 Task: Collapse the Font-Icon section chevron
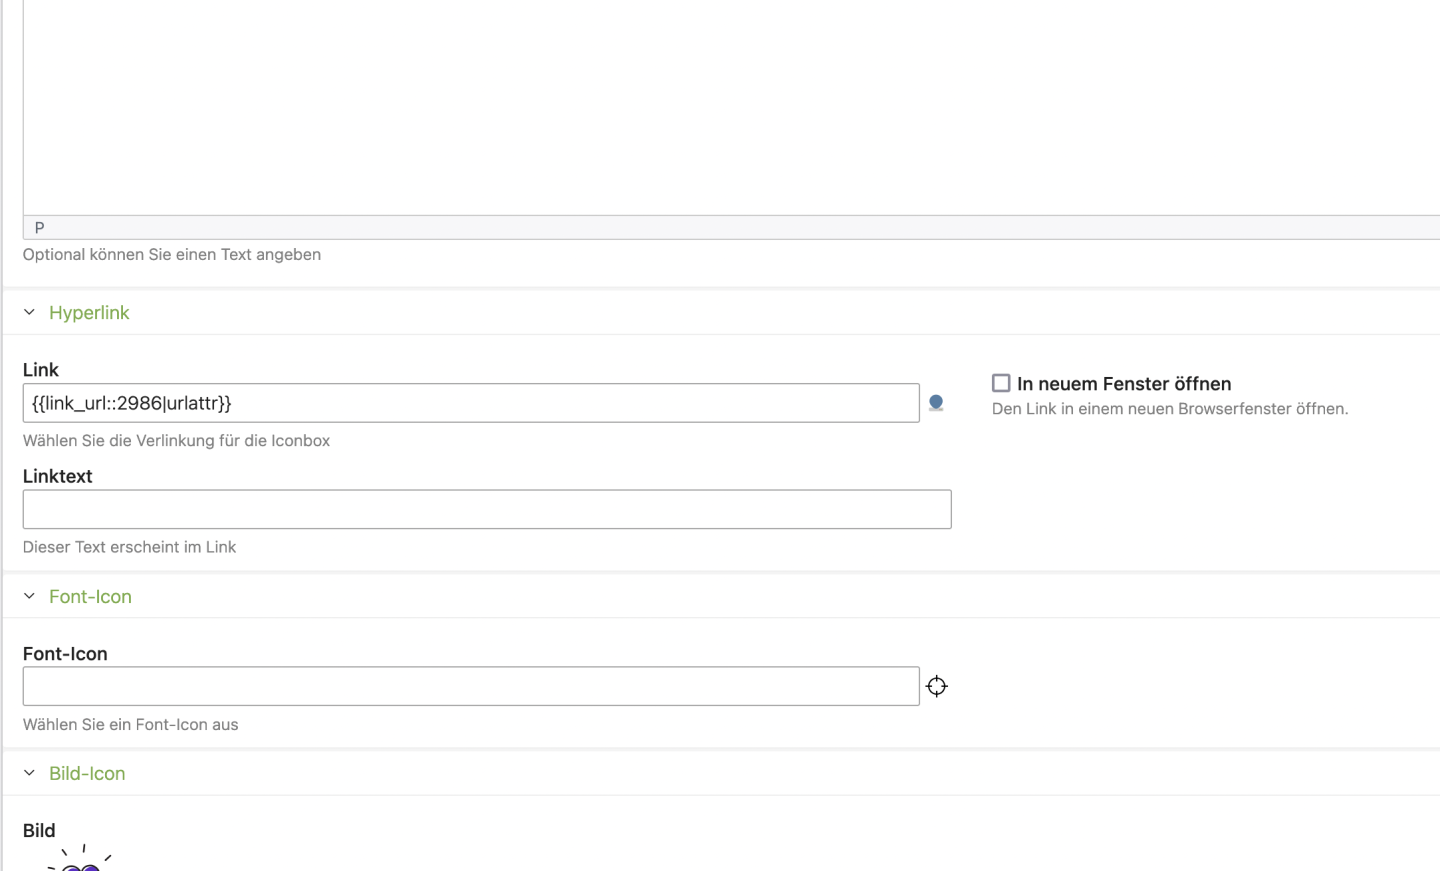pos(29,596)
